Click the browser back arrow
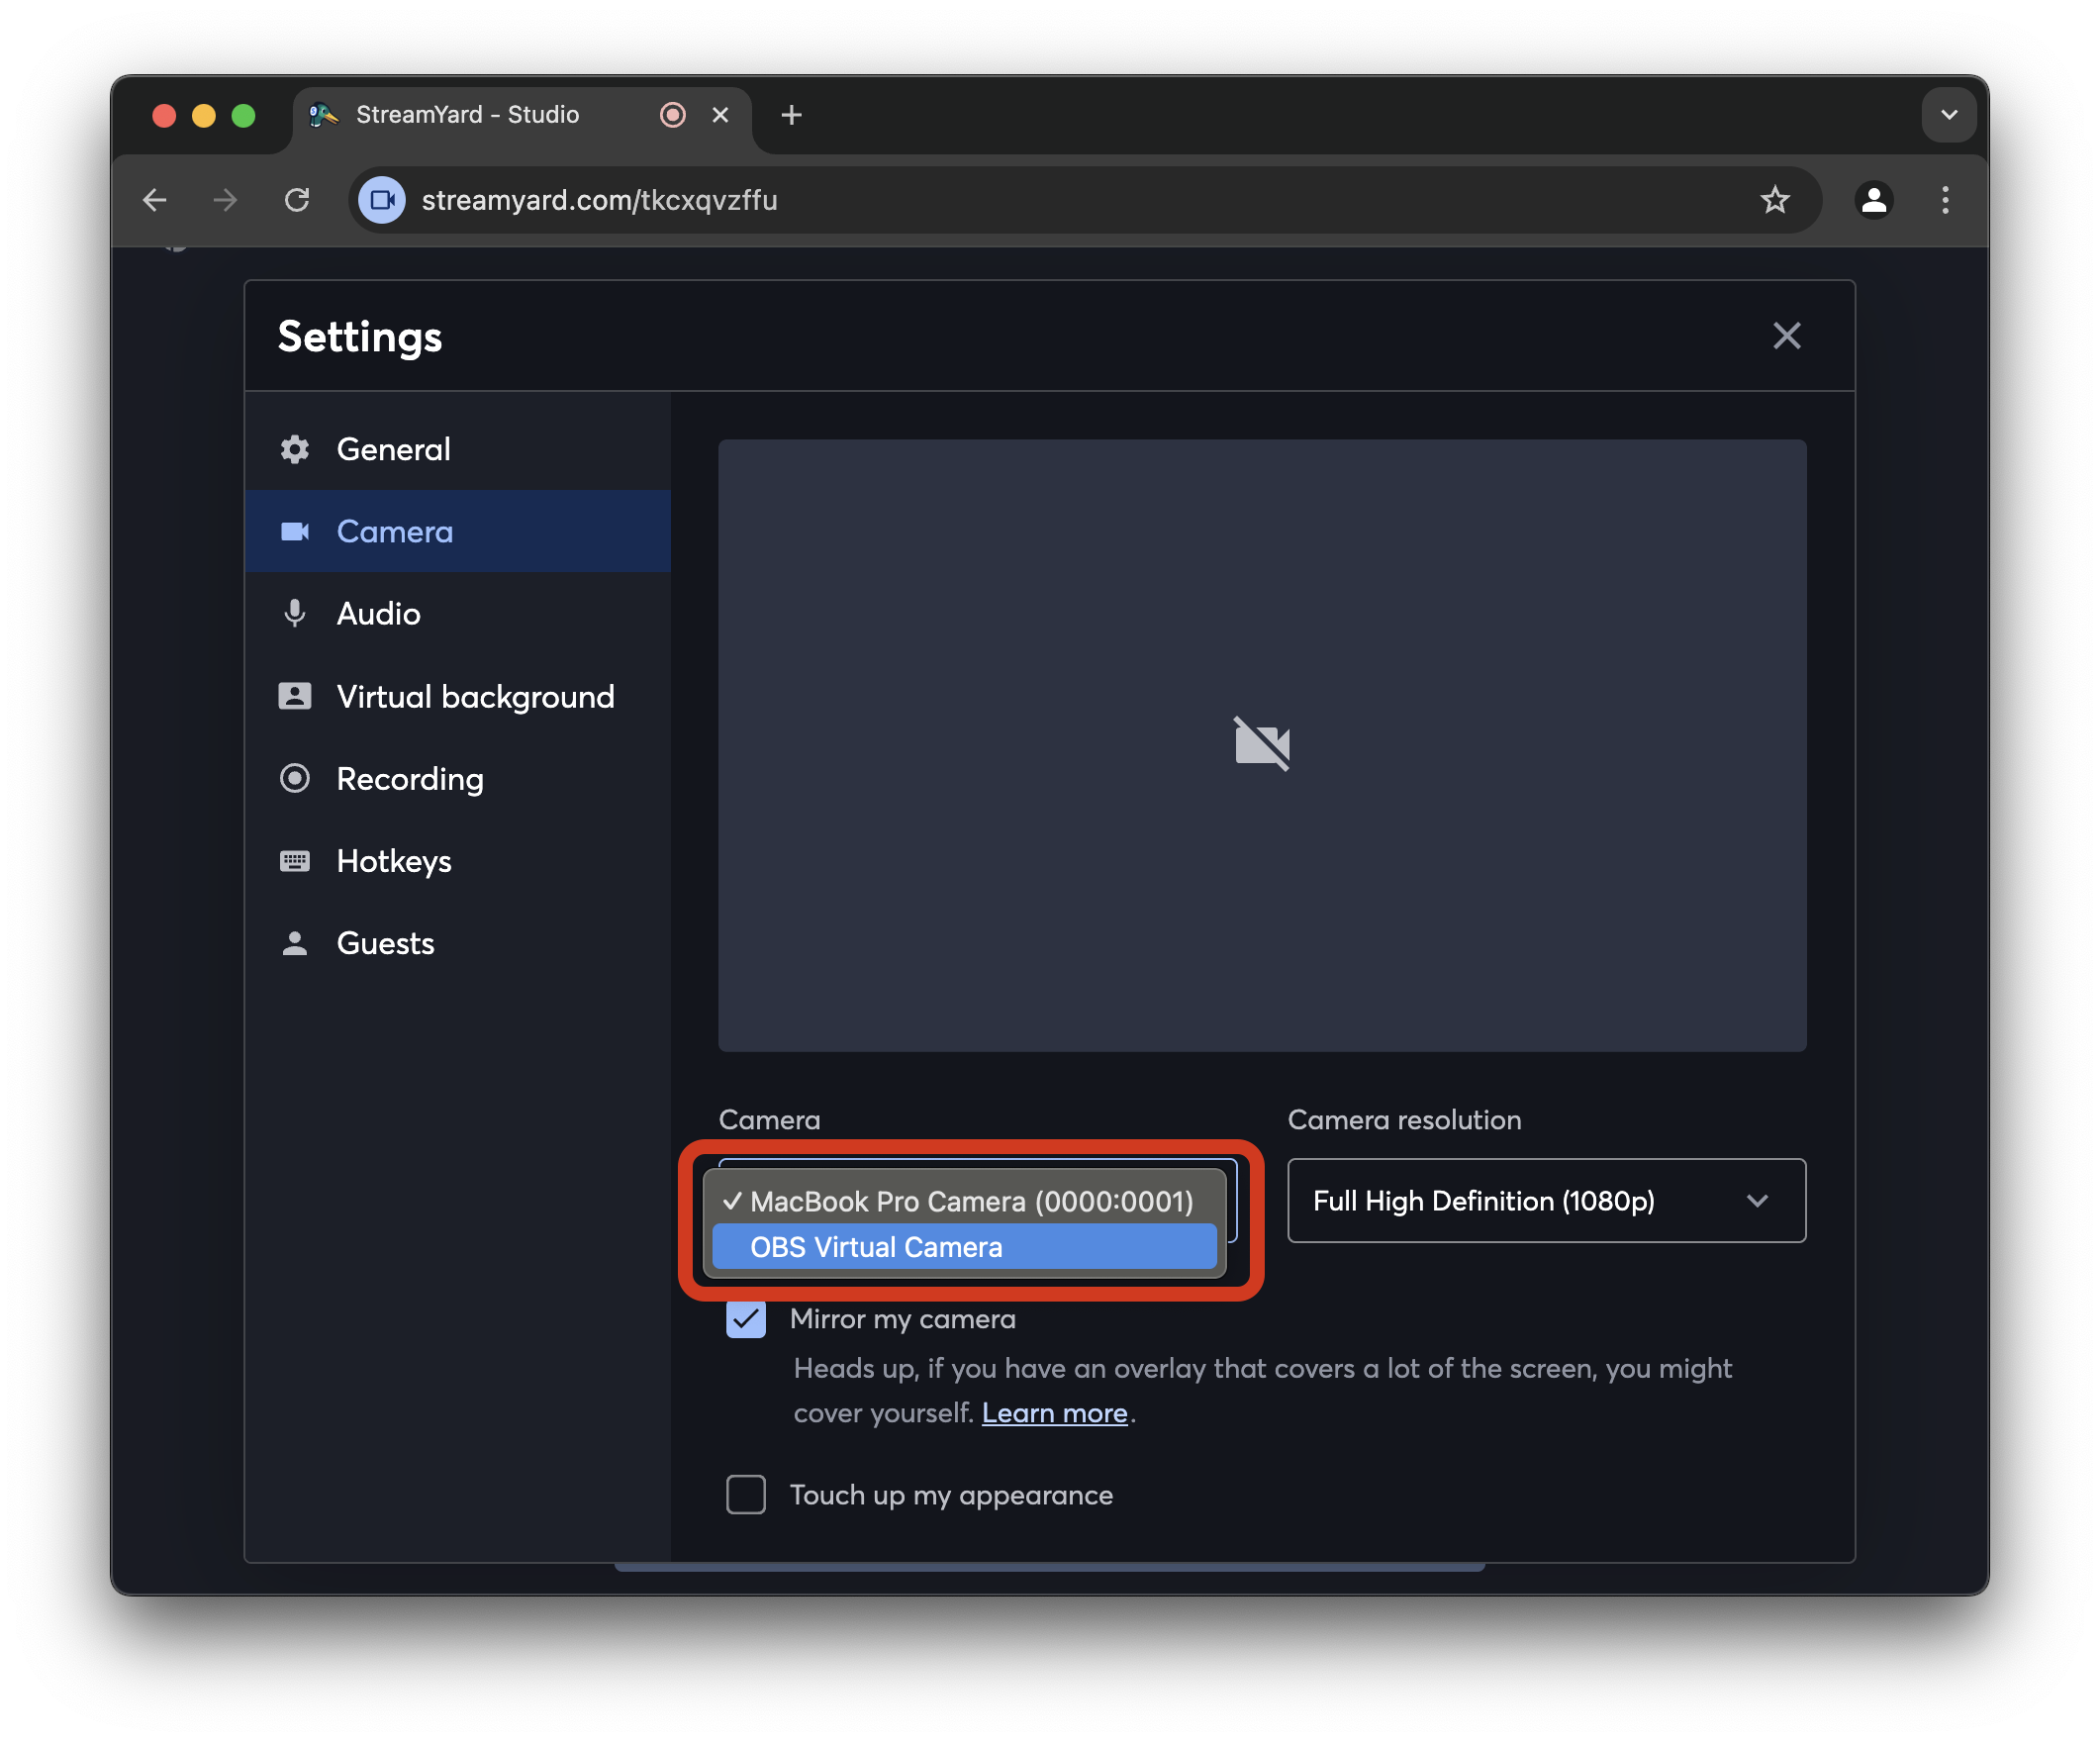 click(155, 200)
